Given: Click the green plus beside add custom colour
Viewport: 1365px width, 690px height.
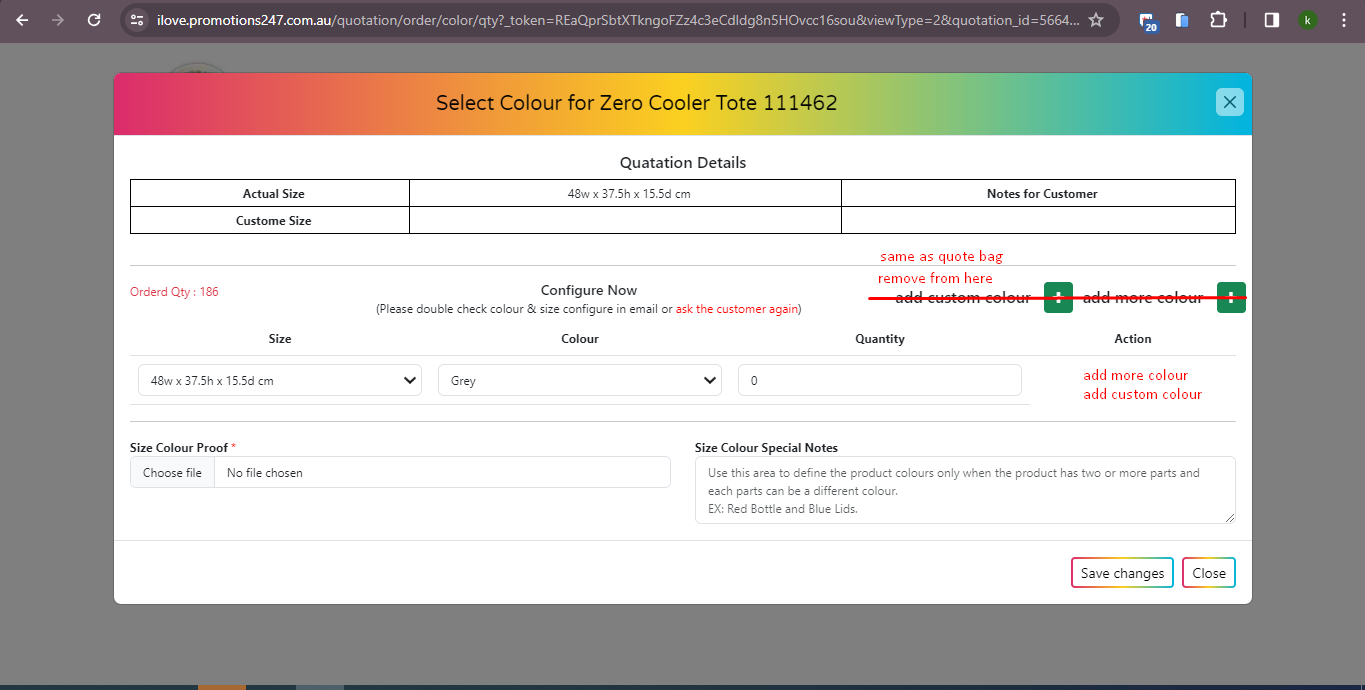Looking at the screenshot, I should pos(1058,298).
